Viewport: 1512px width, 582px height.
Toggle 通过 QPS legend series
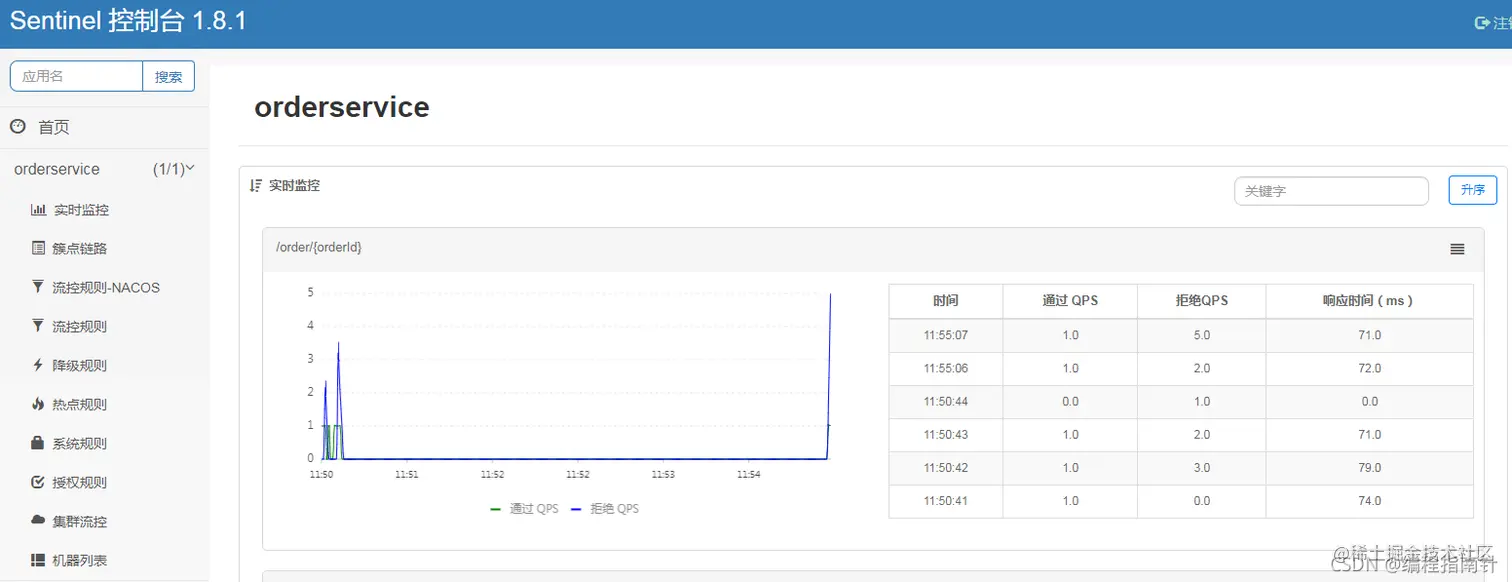(x=524, y=508)
